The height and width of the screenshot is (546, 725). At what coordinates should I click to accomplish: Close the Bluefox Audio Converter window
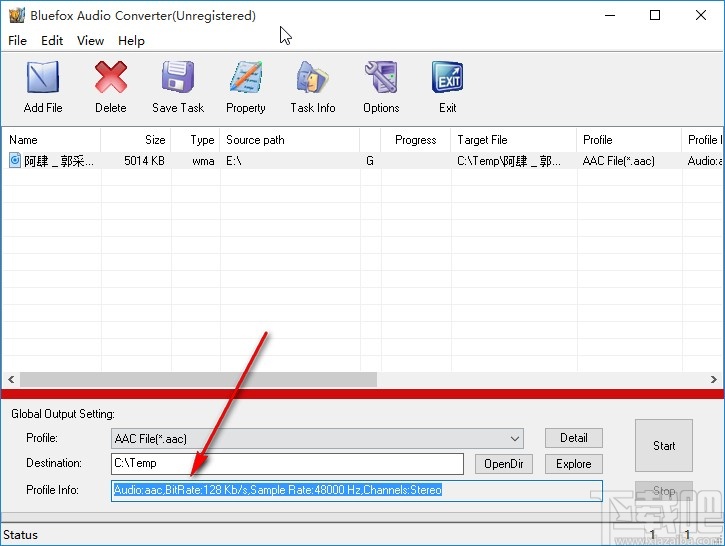[x=700, y=15]
